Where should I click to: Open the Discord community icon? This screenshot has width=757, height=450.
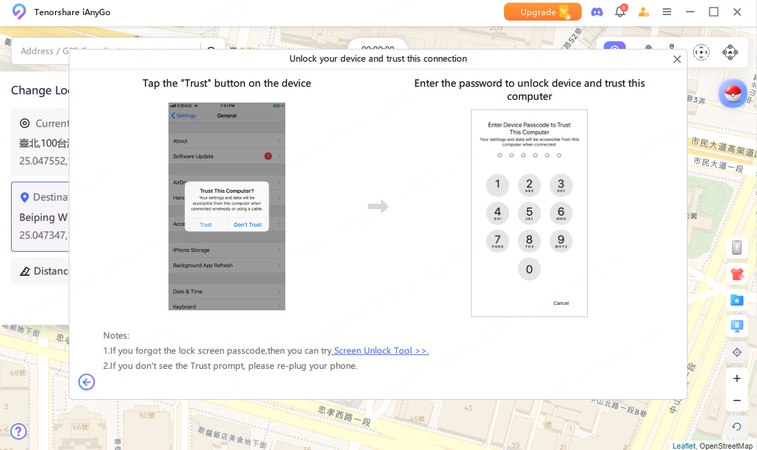tap(597, 12)
